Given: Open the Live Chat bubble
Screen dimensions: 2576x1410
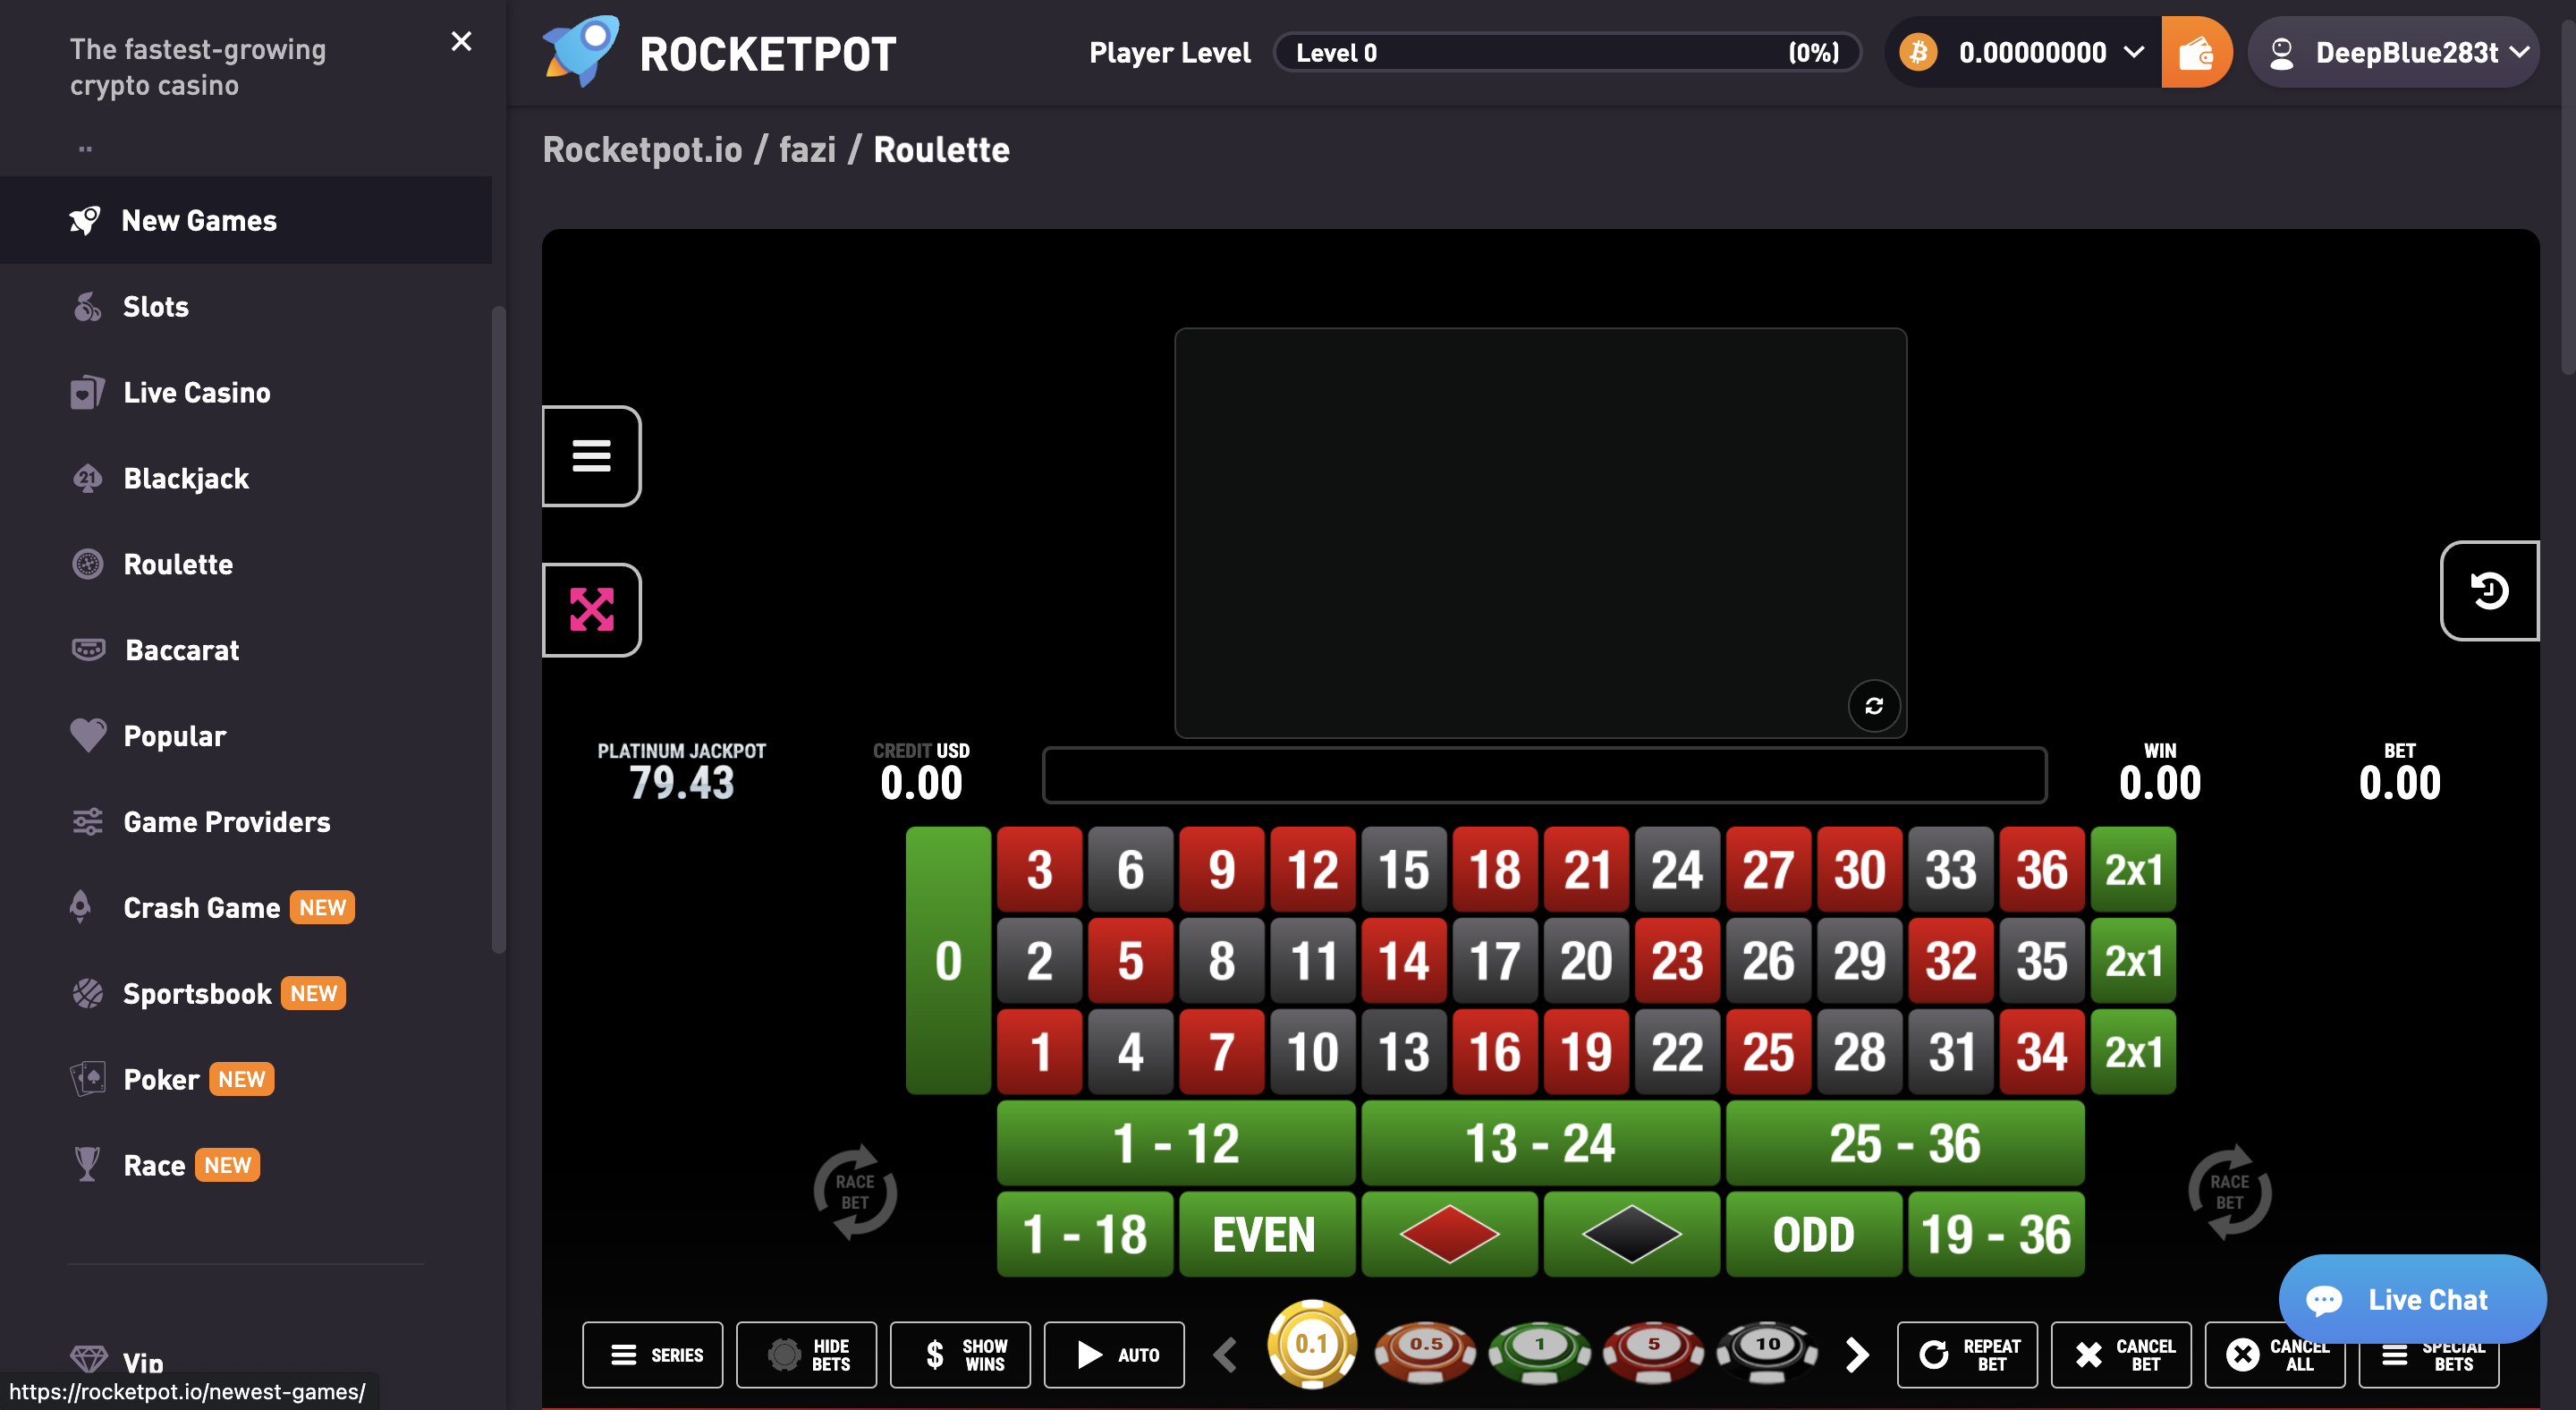Looking at the screenshot, I should 2412,1299.
